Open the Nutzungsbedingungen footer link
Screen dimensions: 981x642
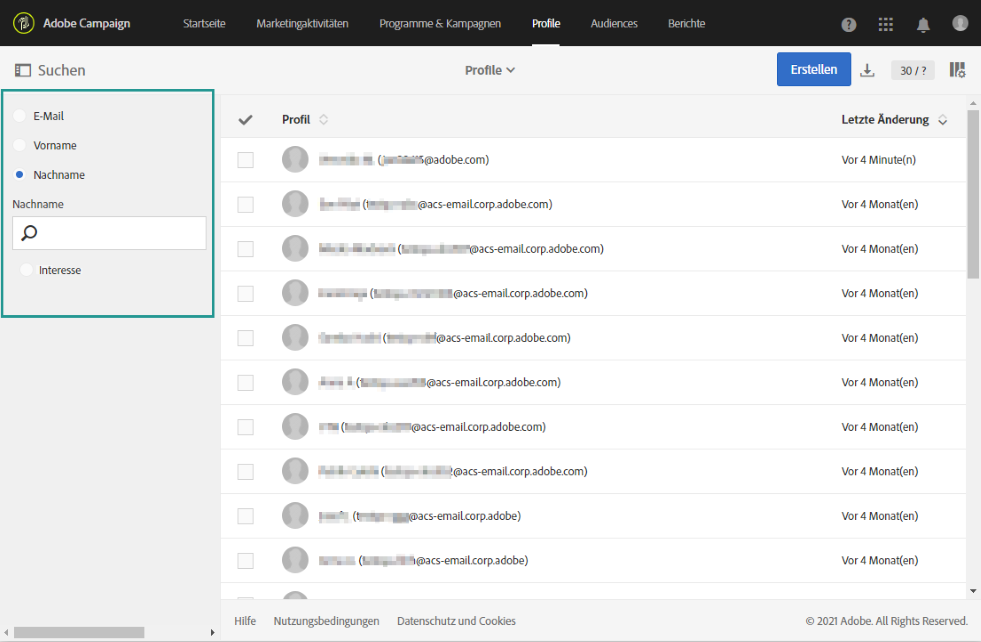pos(326,621)
